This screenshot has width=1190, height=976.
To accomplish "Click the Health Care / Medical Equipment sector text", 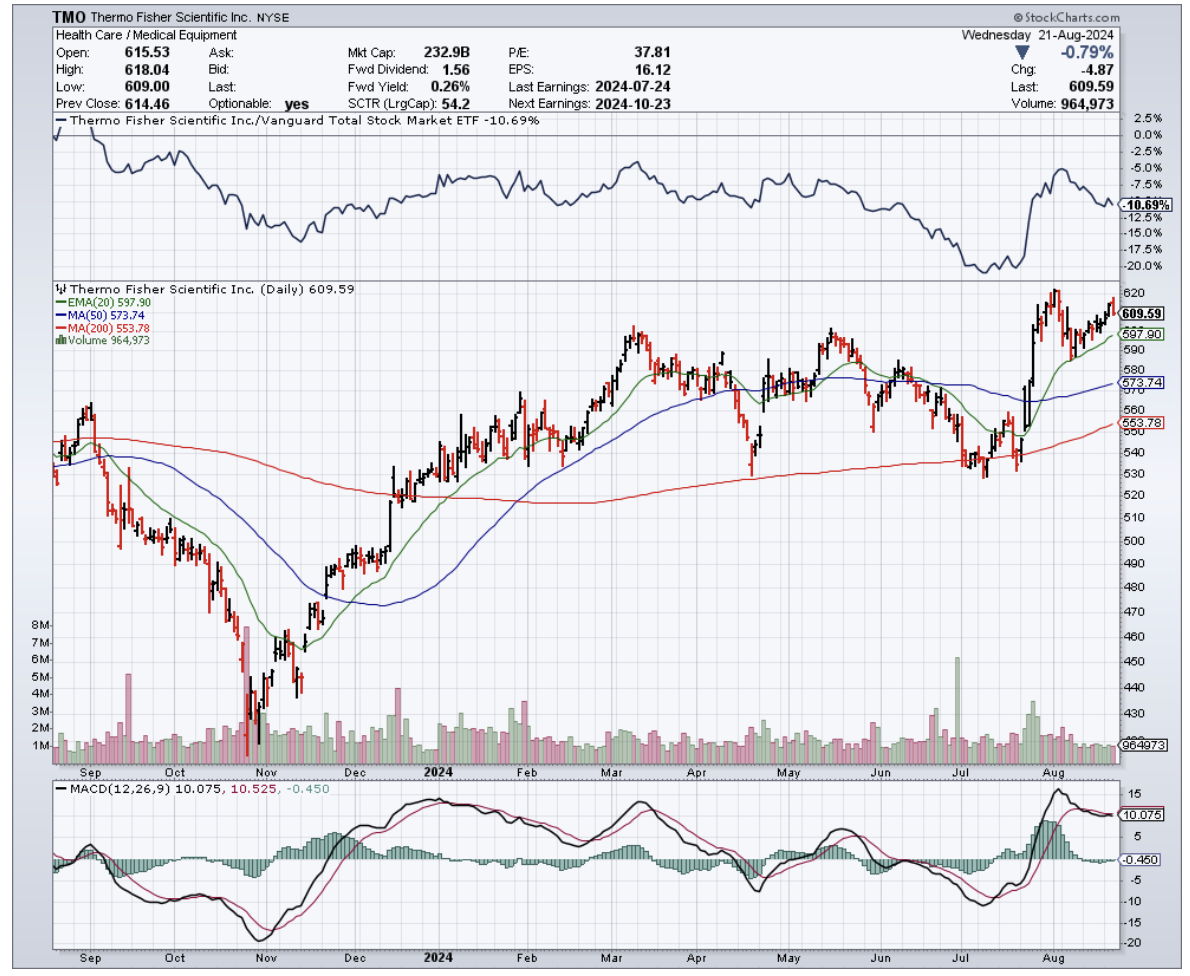I will (142, 35).
